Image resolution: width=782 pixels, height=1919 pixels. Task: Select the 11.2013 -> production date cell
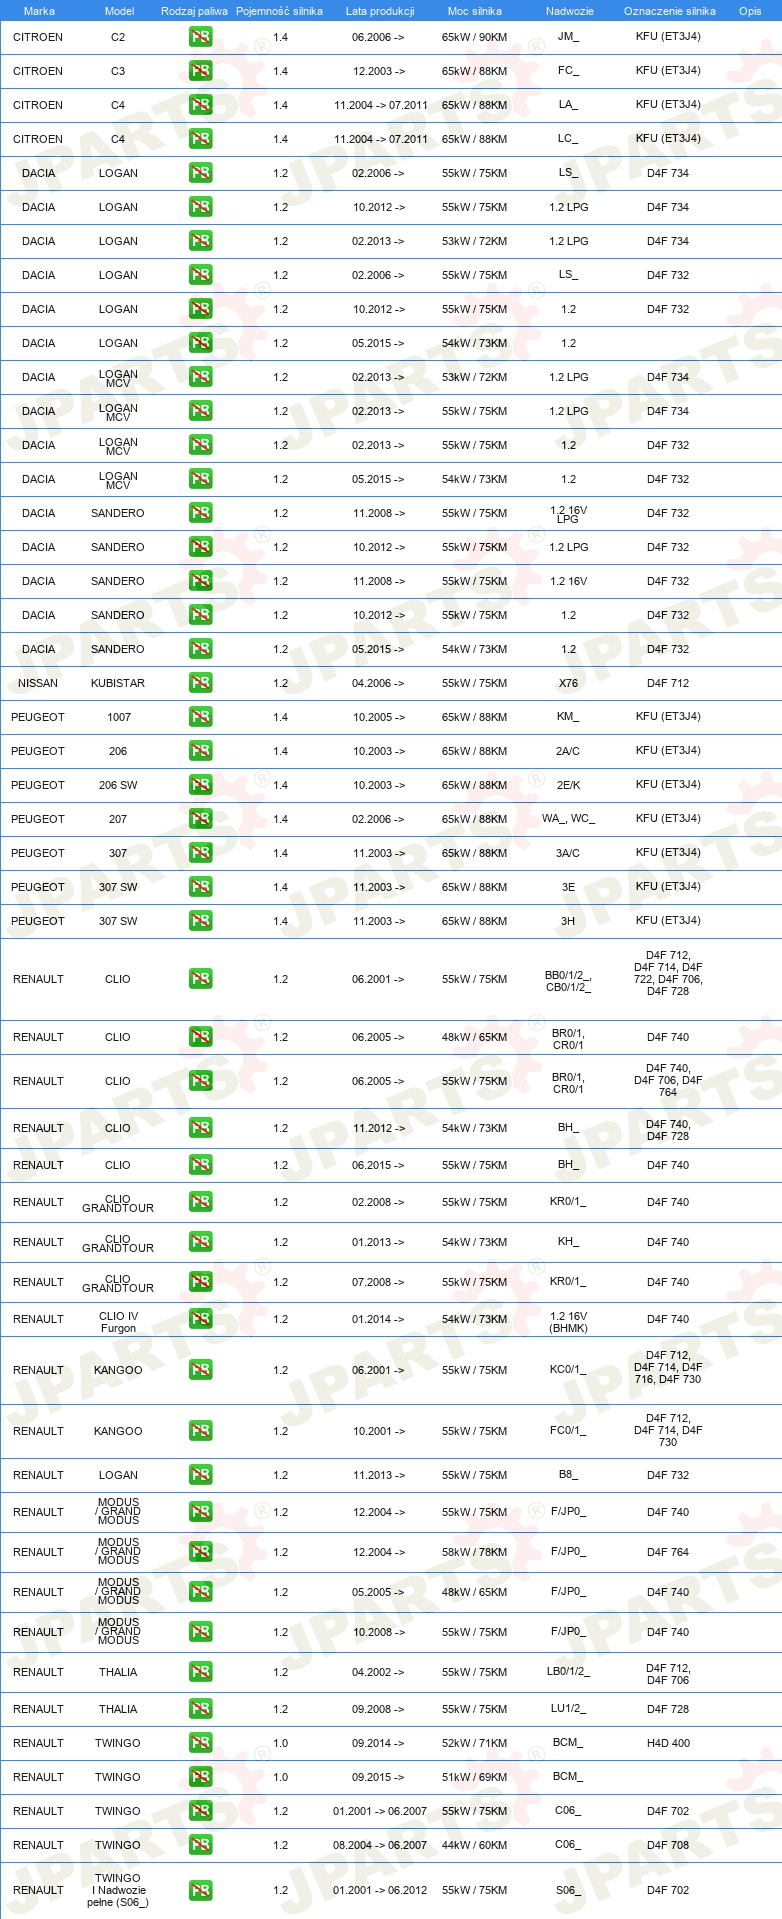click(378, 1475)
